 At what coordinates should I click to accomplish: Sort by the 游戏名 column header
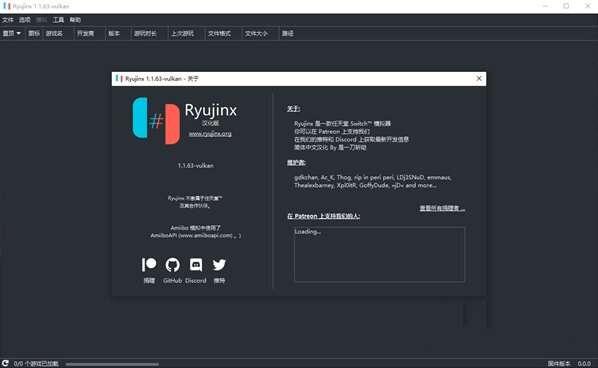click(54, 34)
